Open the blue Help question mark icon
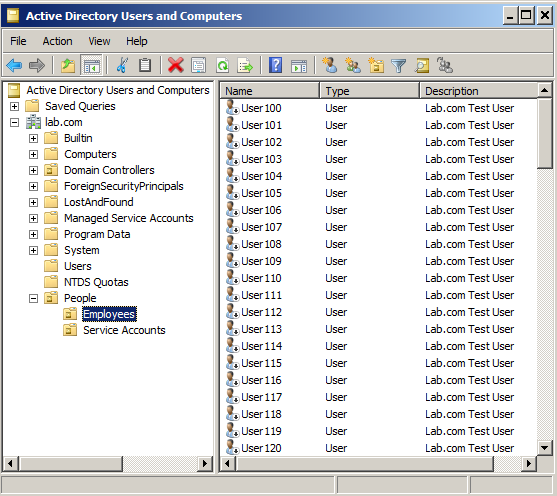557x496 pixels. tap(275, 65)
